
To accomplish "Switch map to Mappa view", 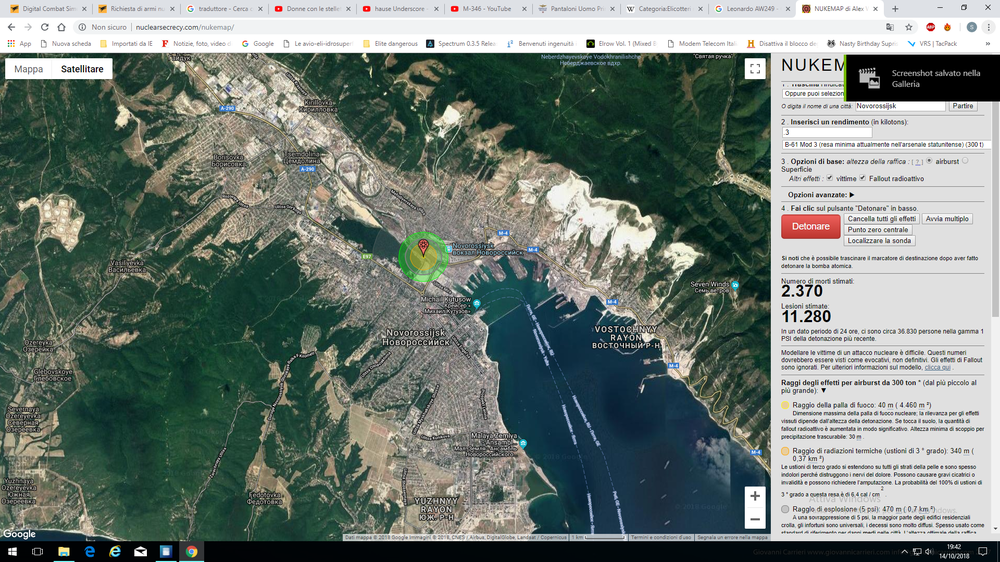I will [x=29, y=69].
